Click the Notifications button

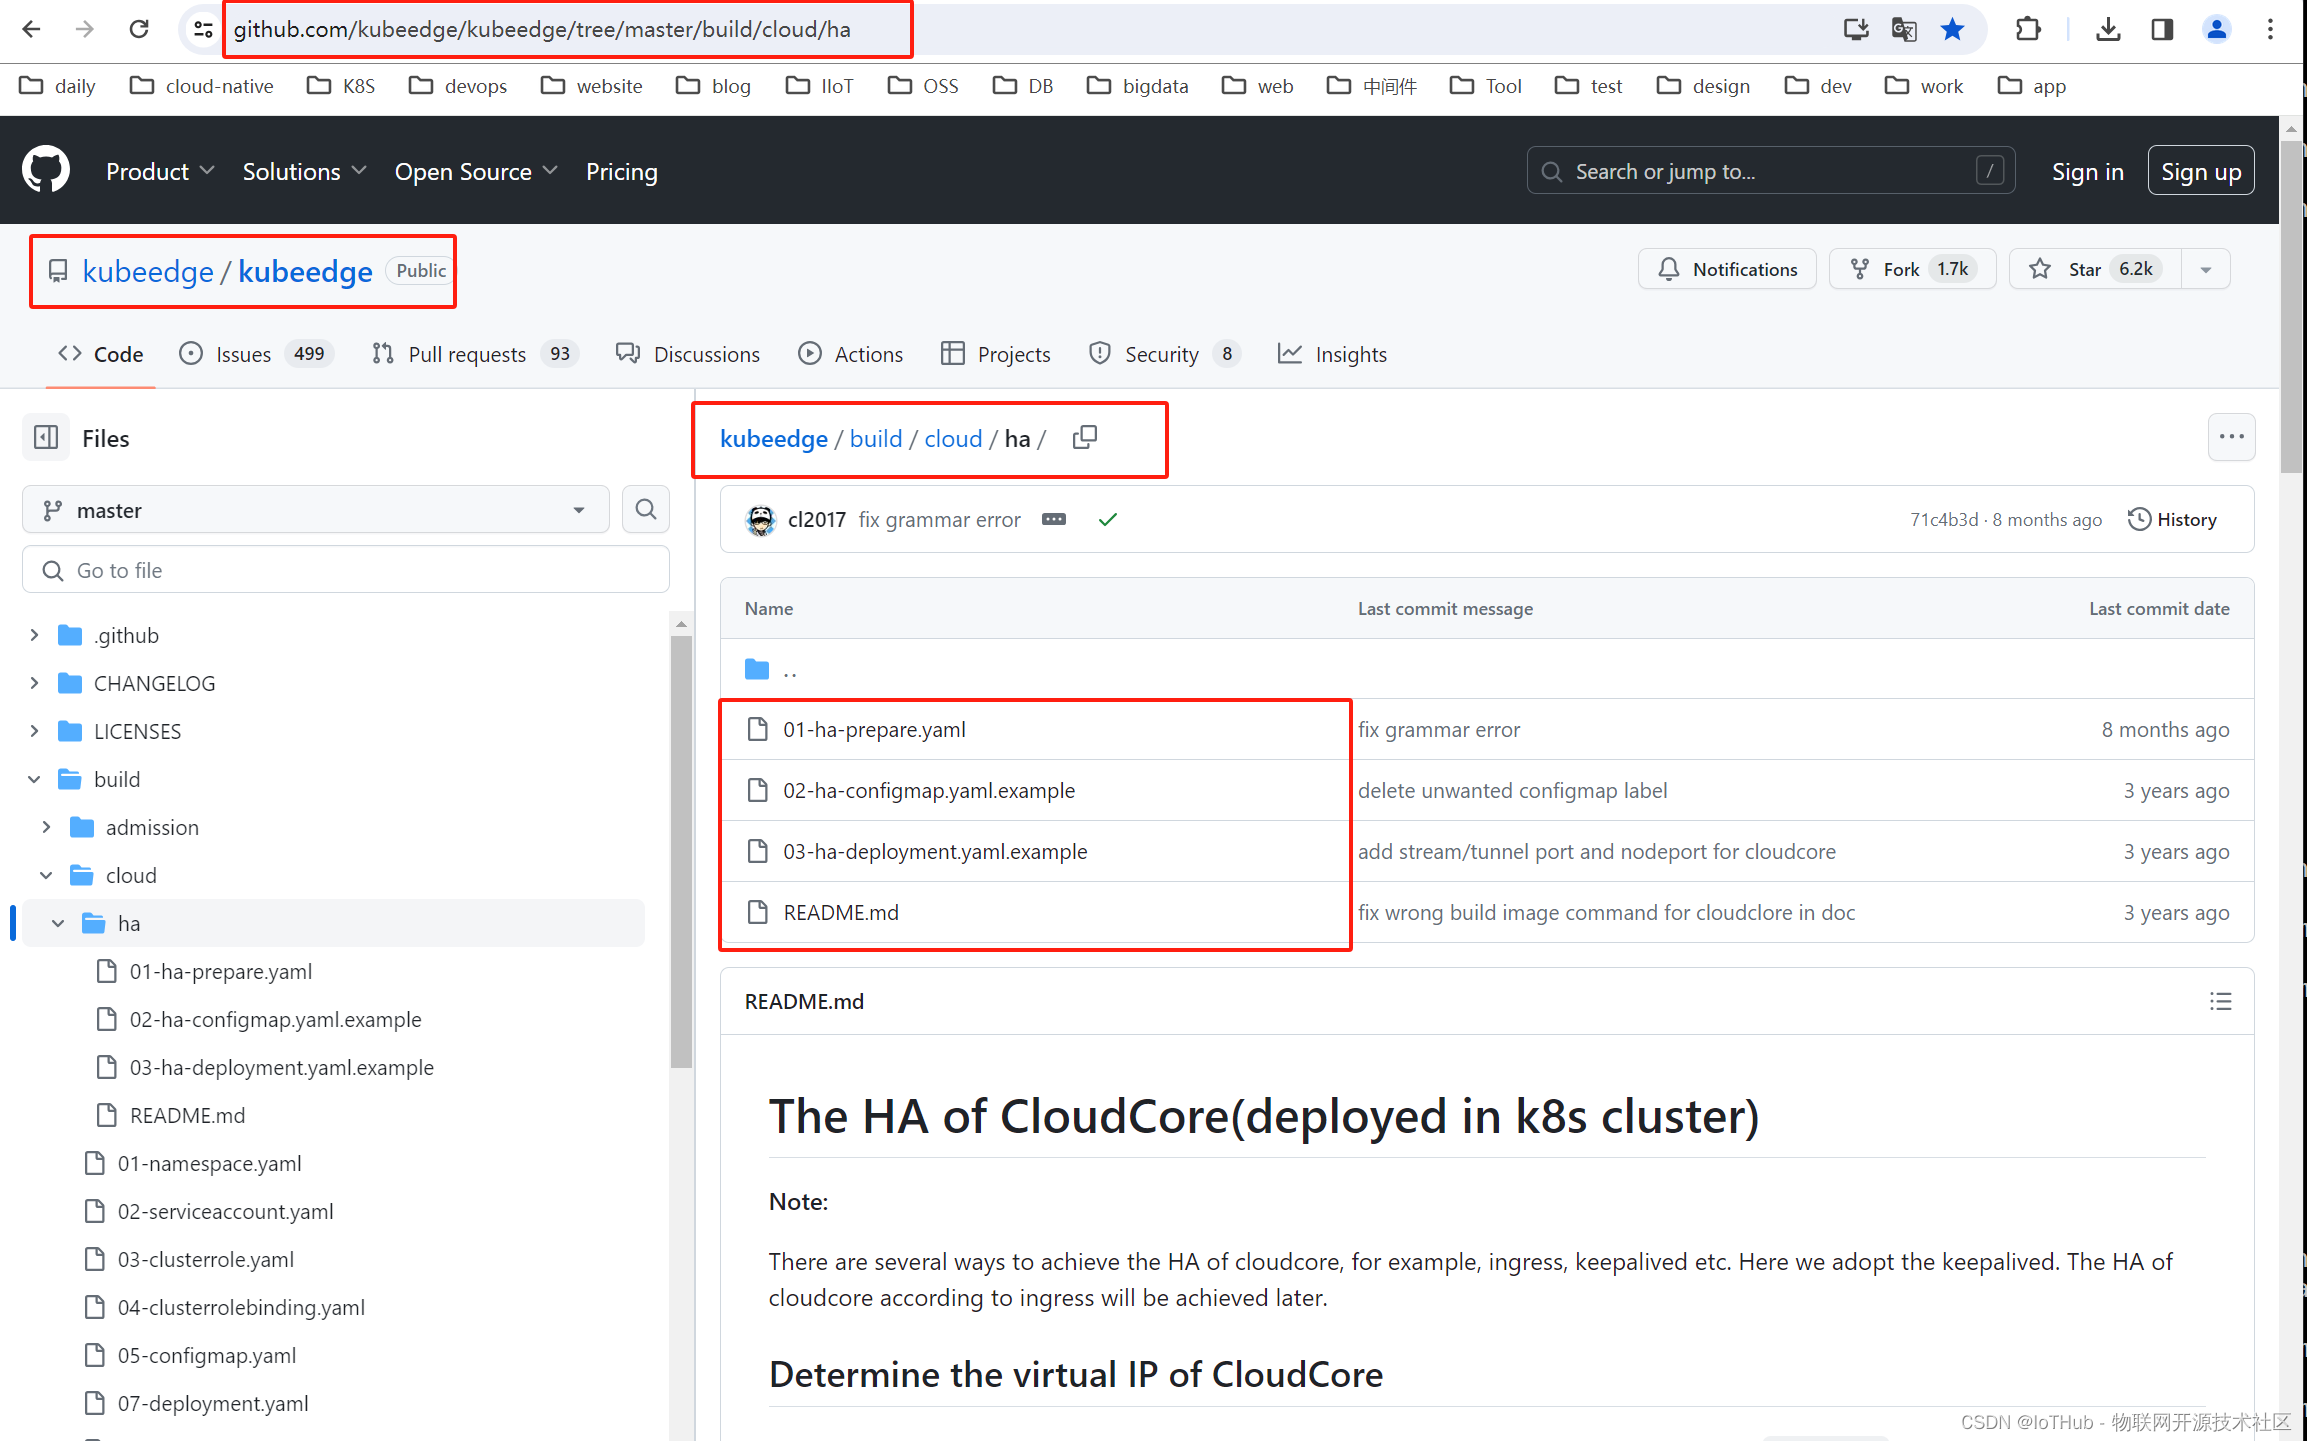[x=1727, y=269]
